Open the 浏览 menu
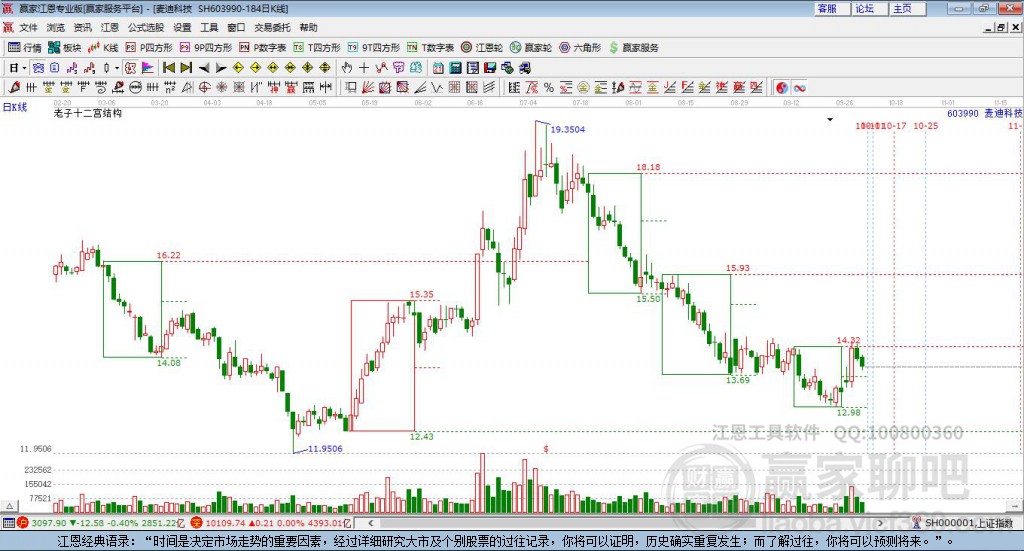 click(x=56, y=27)
